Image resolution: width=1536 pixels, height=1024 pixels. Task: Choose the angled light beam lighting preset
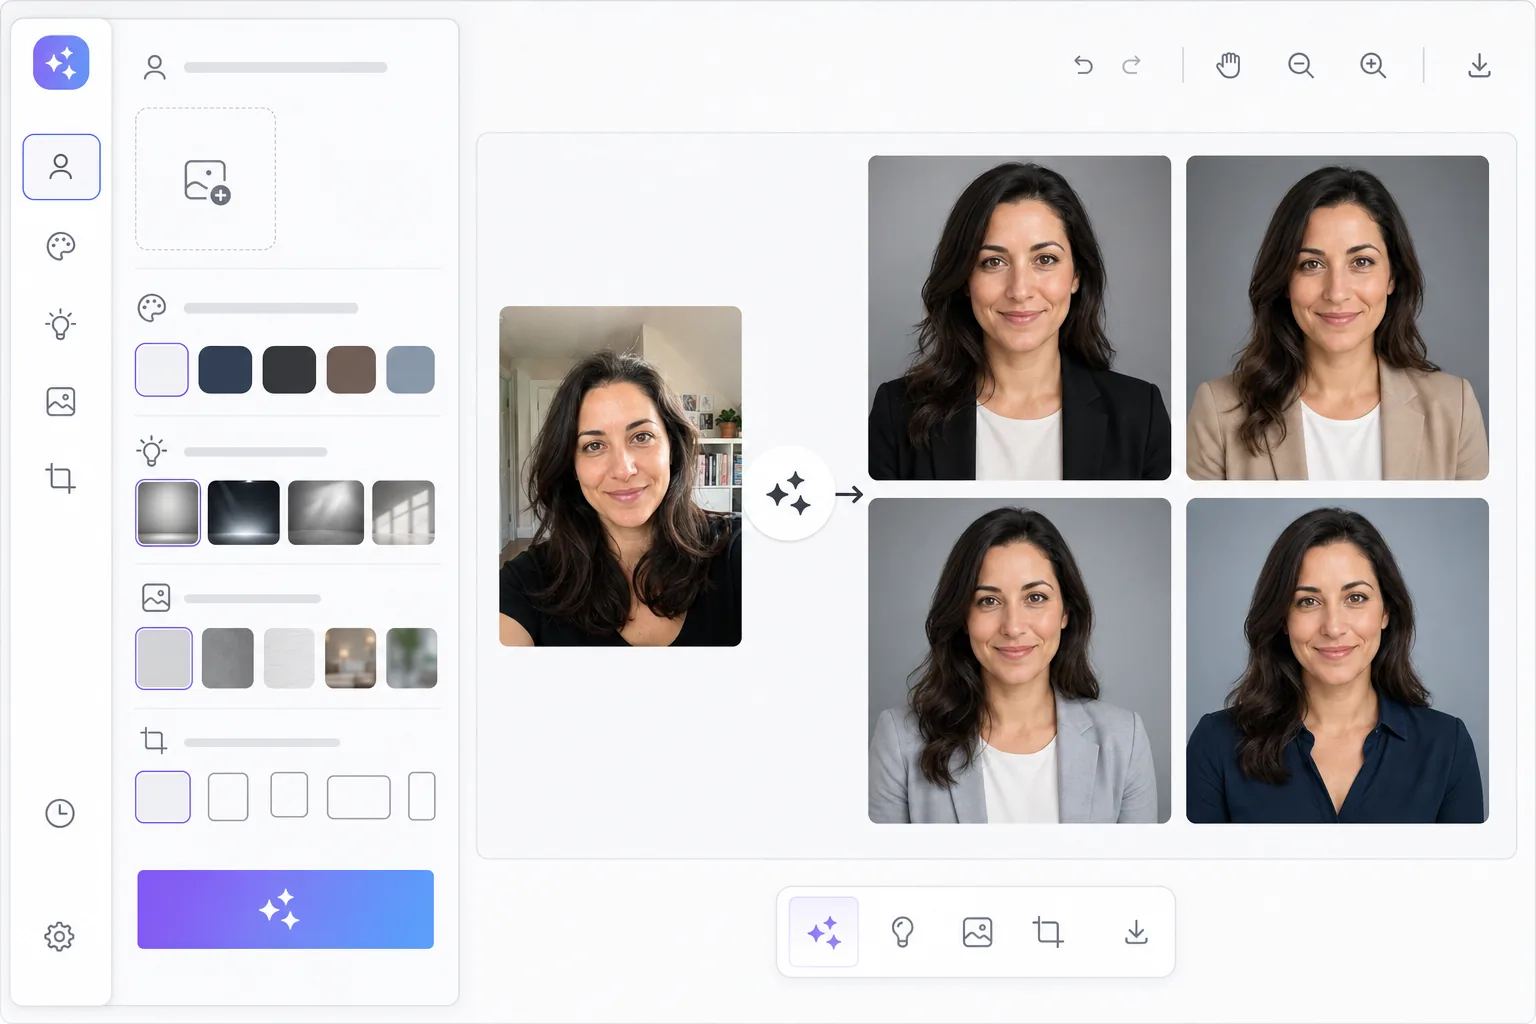(326, 513)
